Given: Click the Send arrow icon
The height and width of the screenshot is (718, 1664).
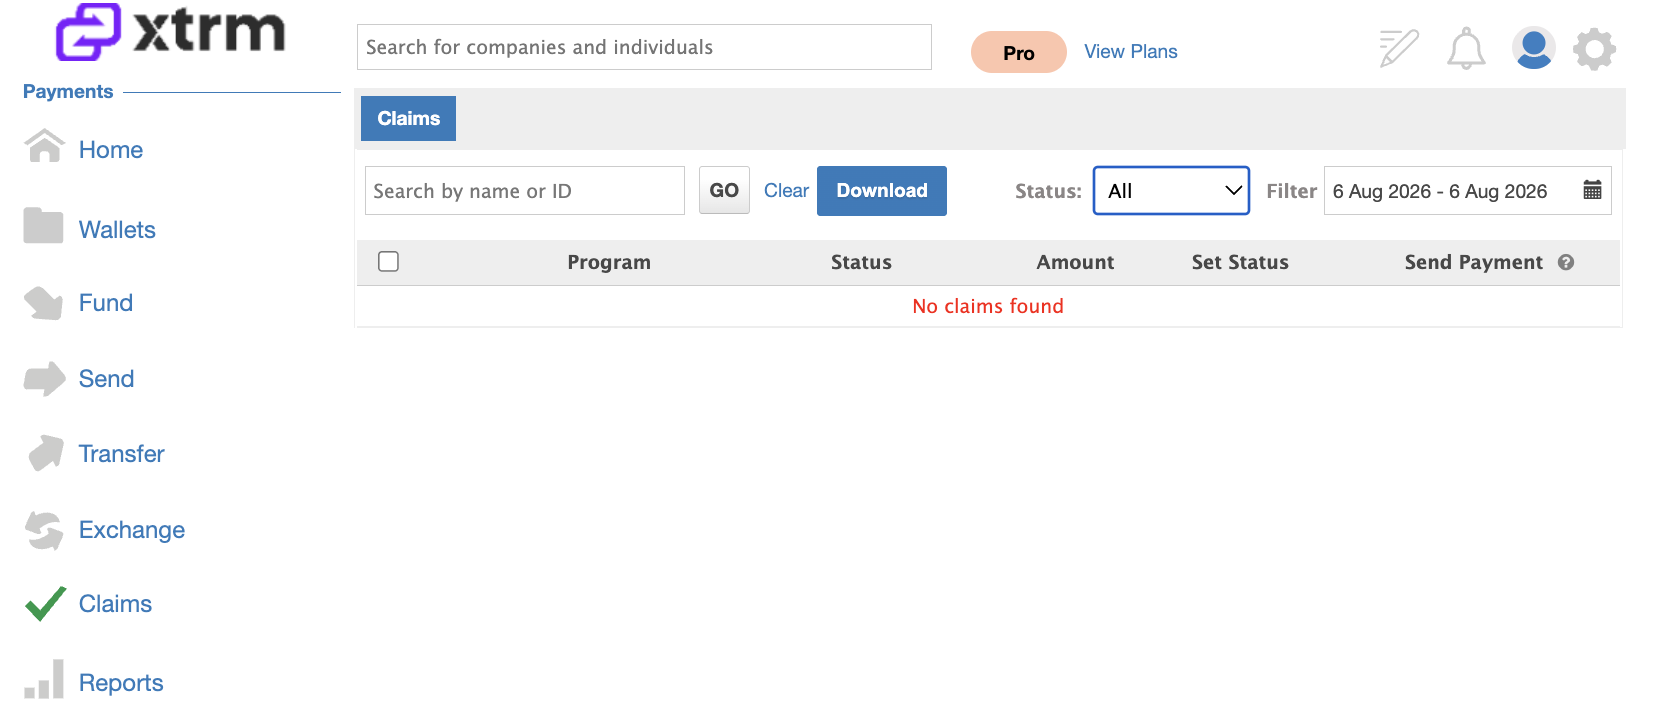Looking at the screenshot, I should tap(44, 379).
